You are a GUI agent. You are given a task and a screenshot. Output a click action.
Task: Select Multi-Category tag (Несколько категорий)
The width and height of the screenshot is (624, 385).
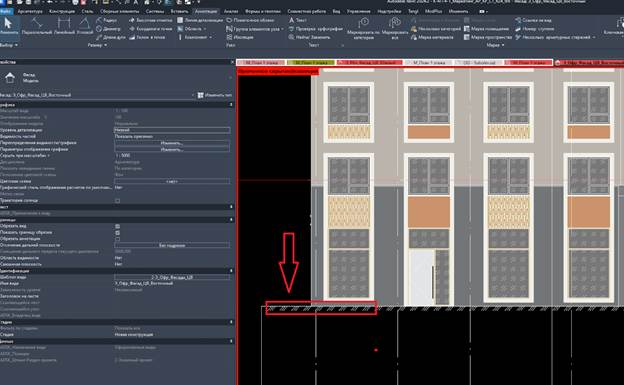(x=436, y=29)
